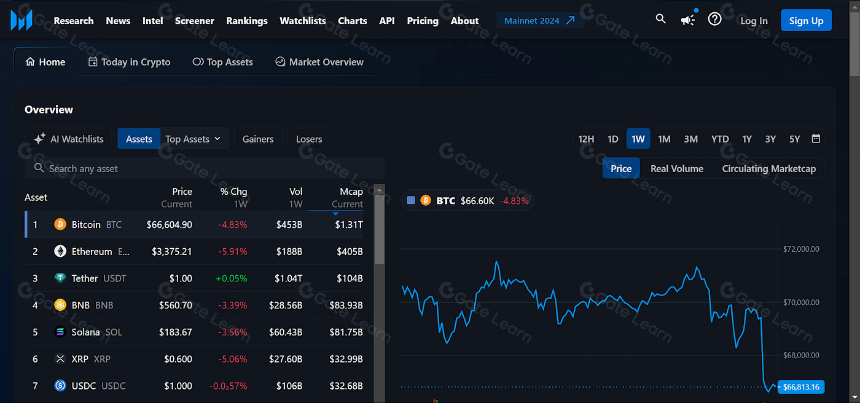Screen dimensions: 860x403
Task: Click the USDC coin icon in table
Action: (60, 385)
